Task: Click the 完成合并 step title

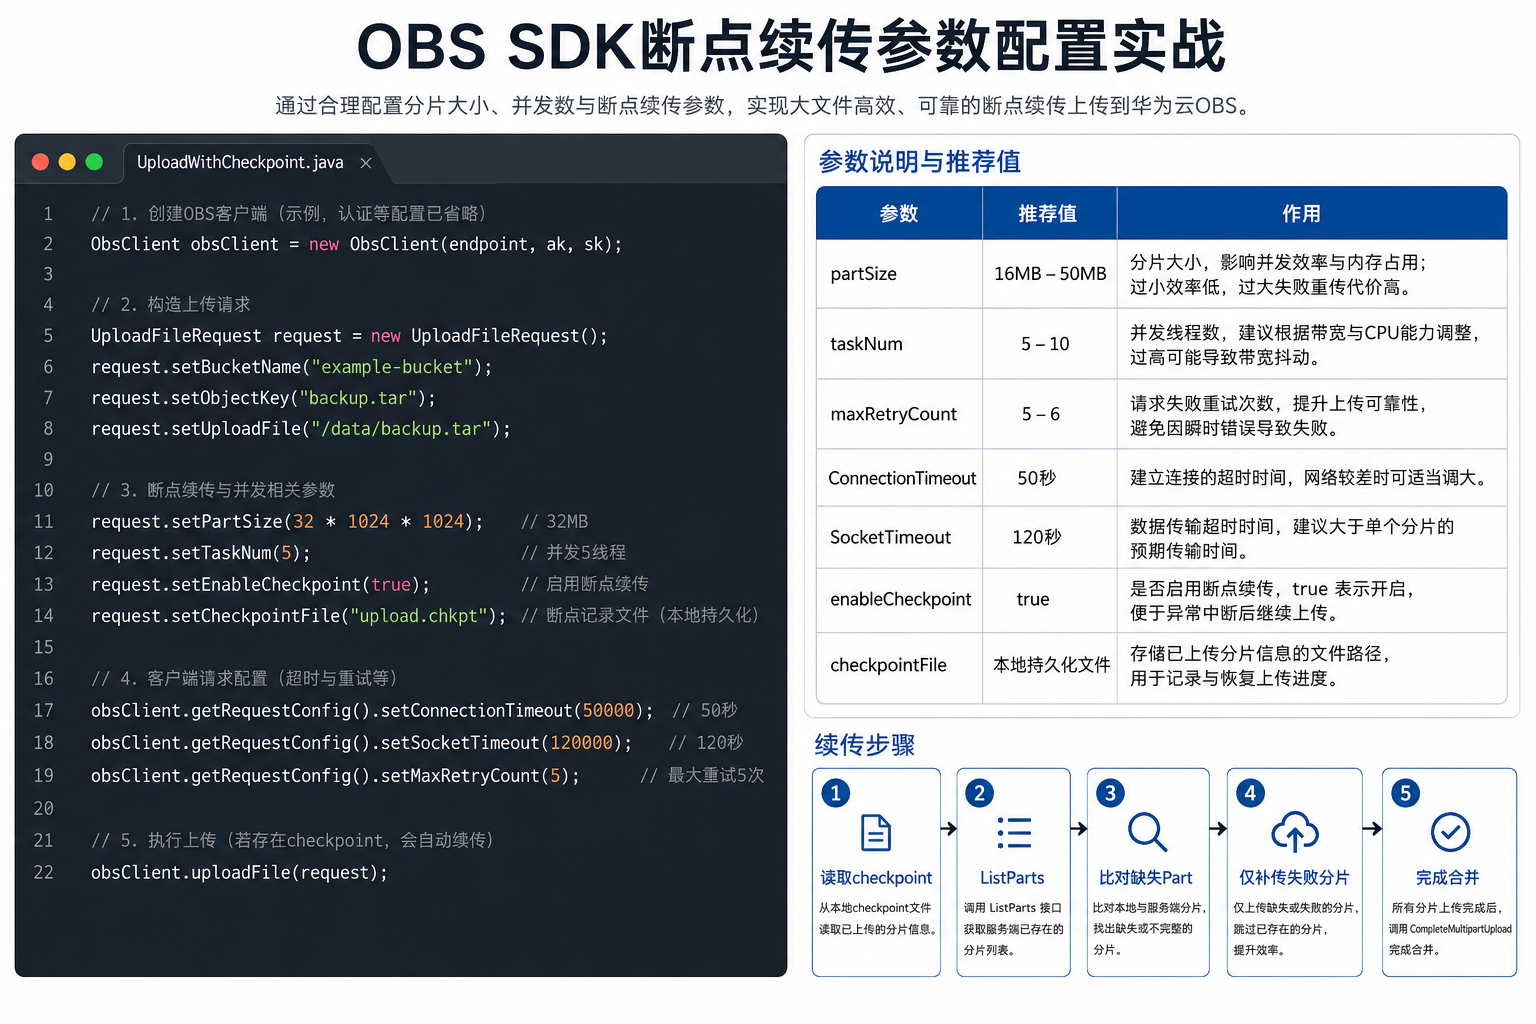Action: 1447,878
